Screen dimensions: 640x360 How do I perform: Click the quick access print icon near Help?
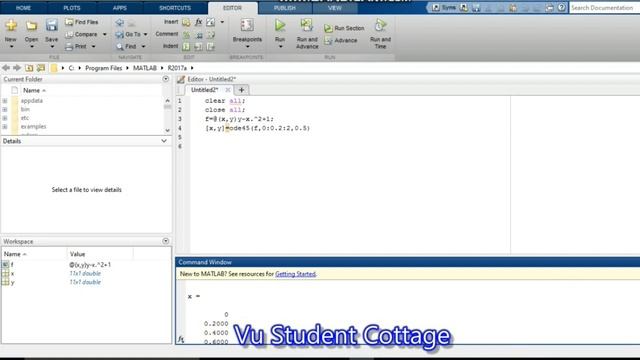click(549, 8)
